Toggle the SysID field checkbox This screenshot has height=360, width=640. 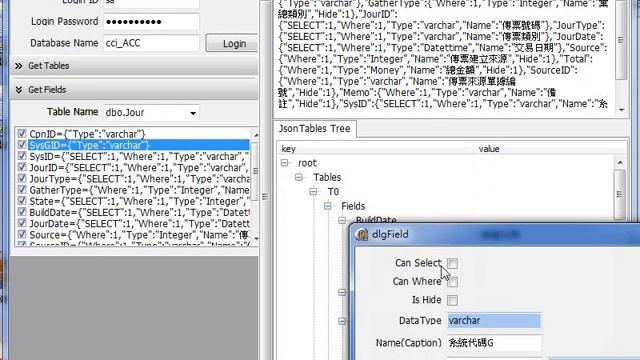click(22, 156)
